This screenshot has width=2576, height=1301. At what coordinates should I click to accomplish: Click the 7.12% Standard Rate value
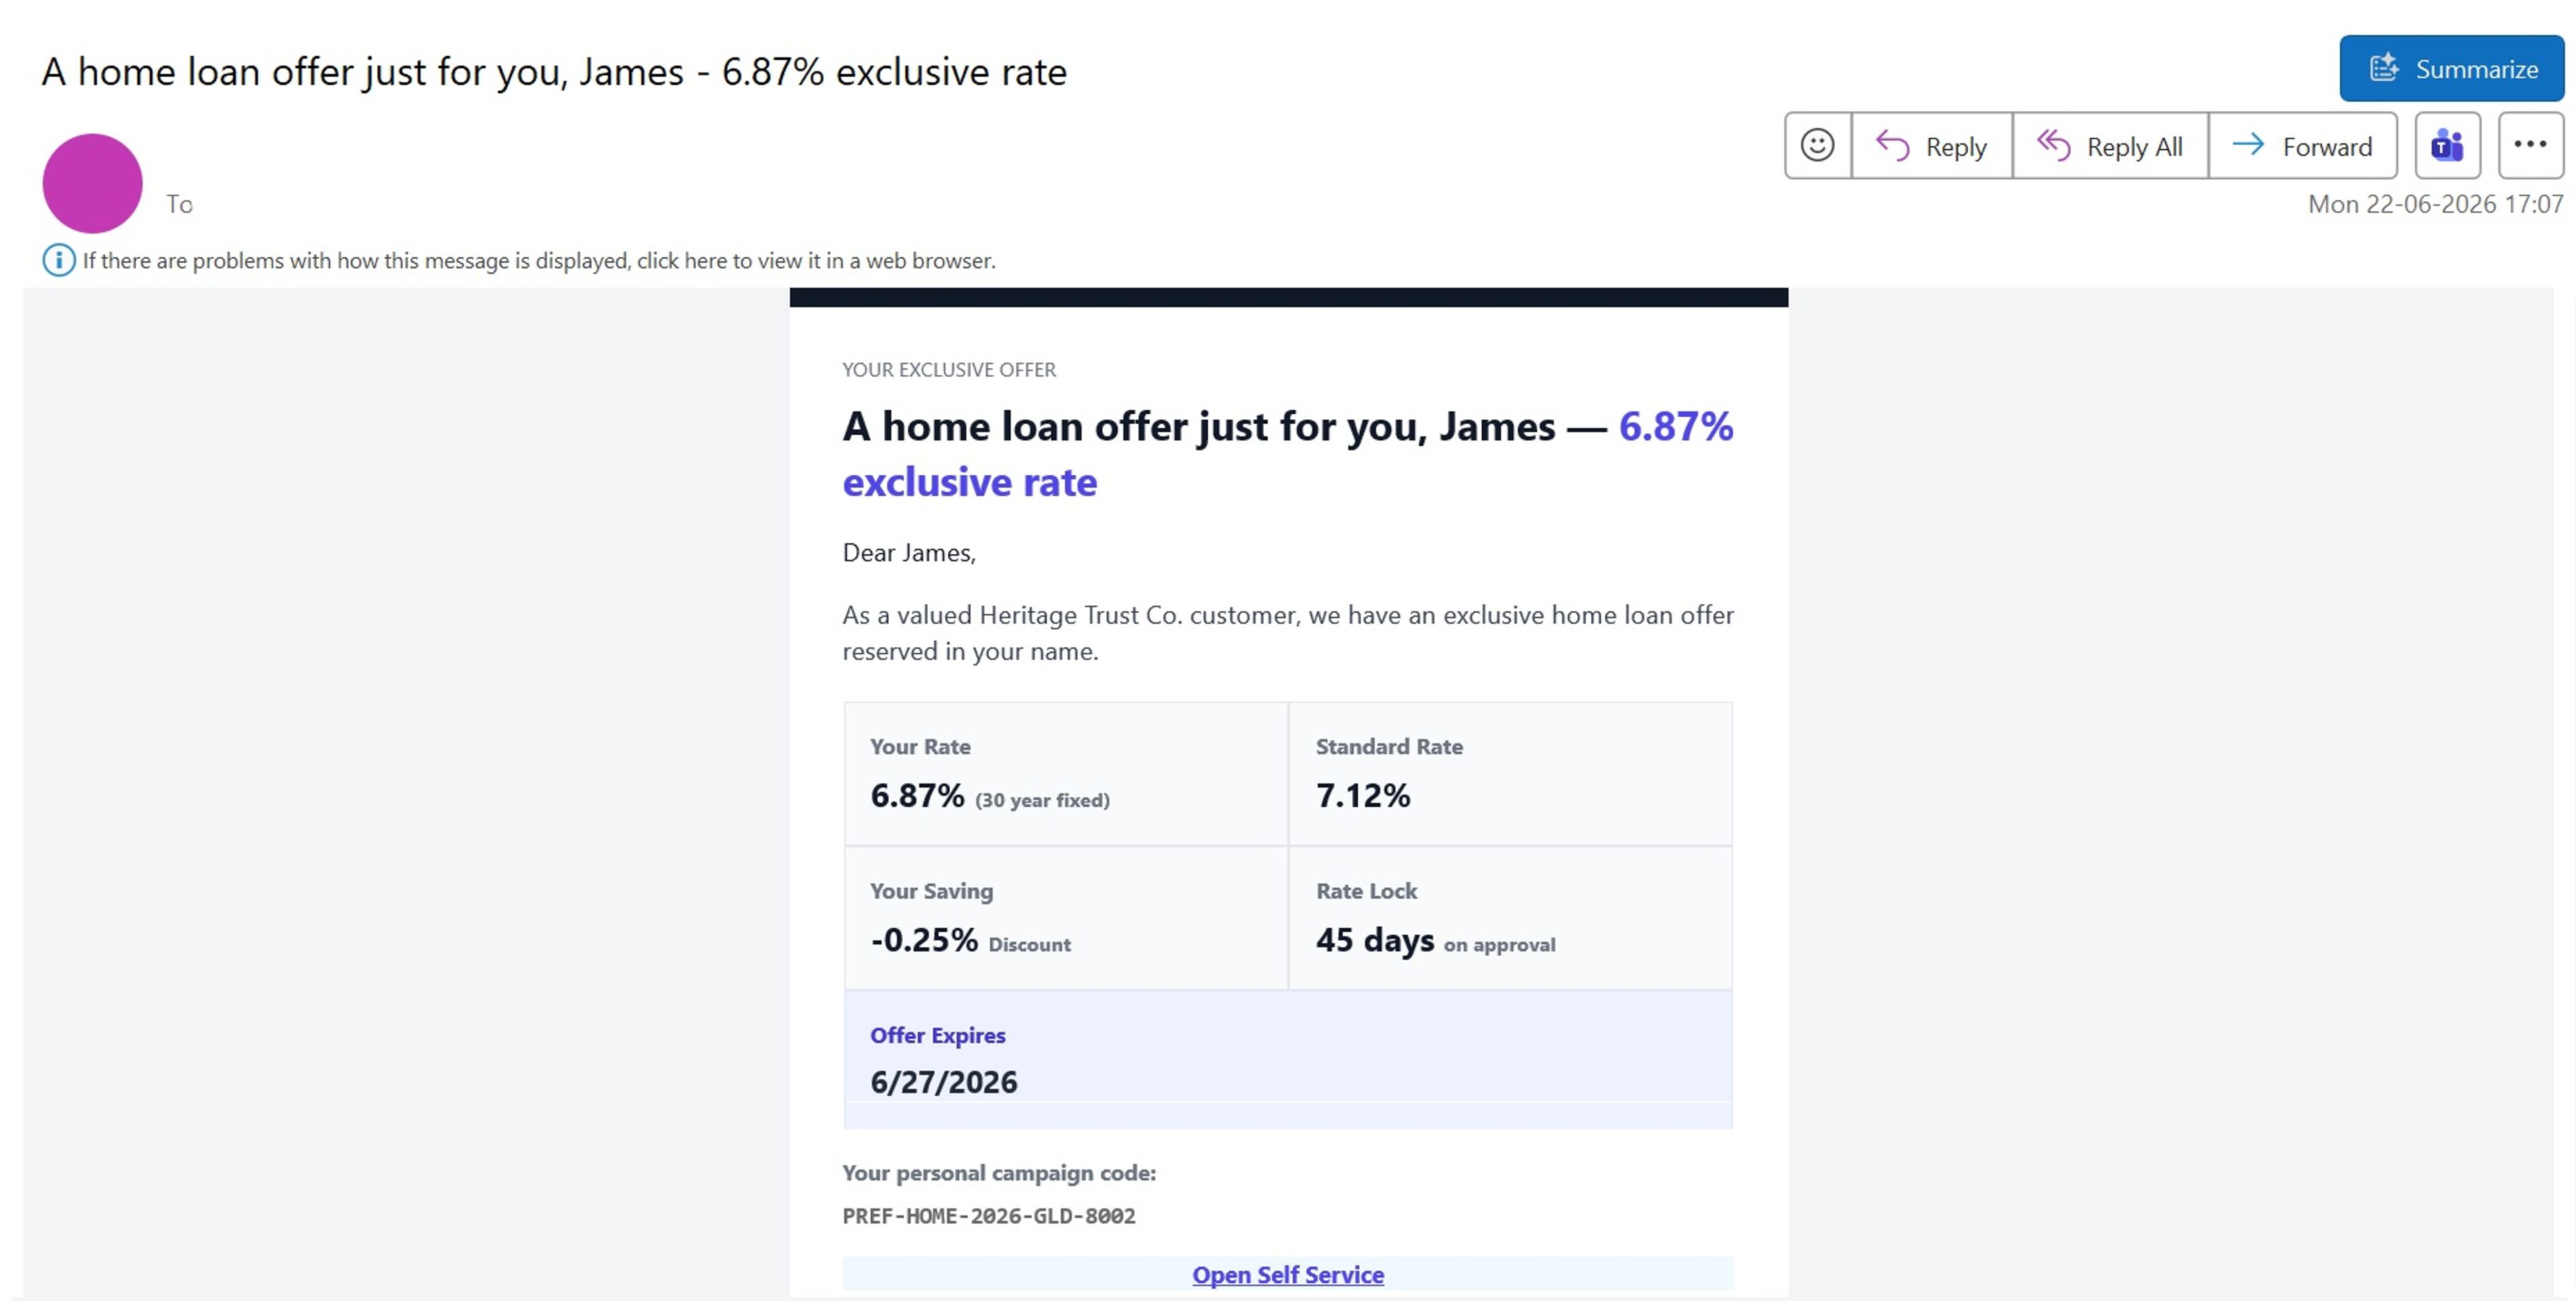[1362, 795]
